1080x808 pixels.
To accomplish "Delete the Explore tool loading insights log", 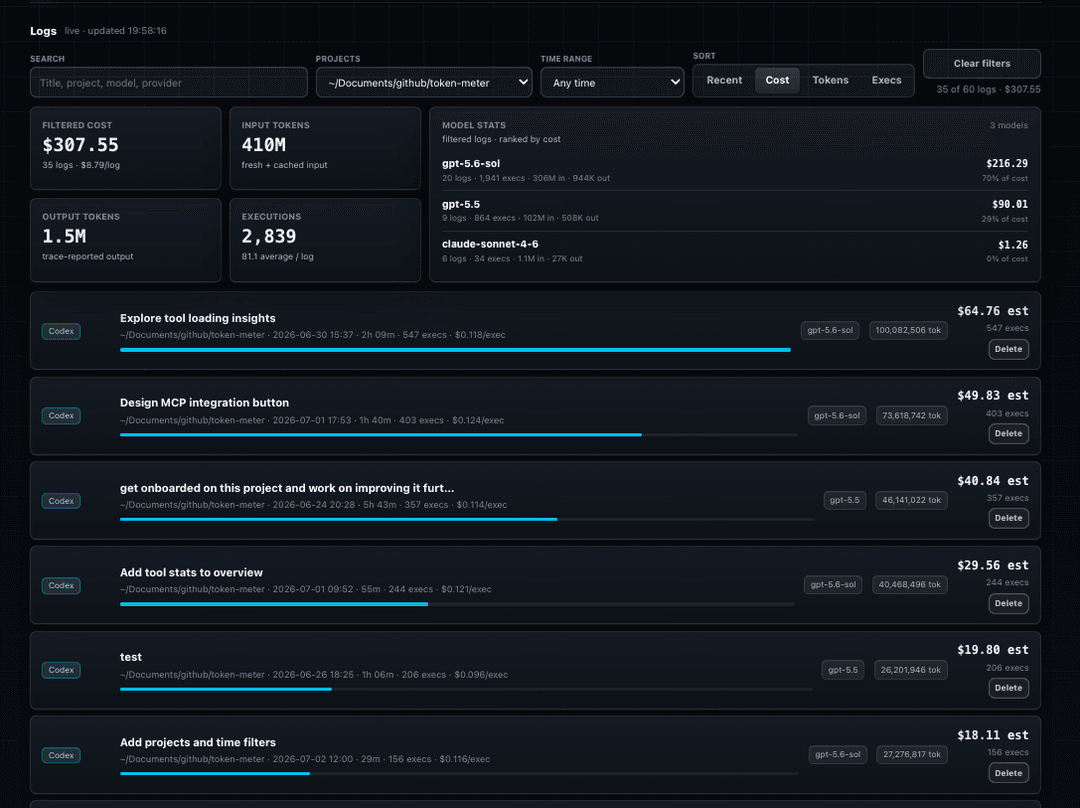I will point(1008,349).
